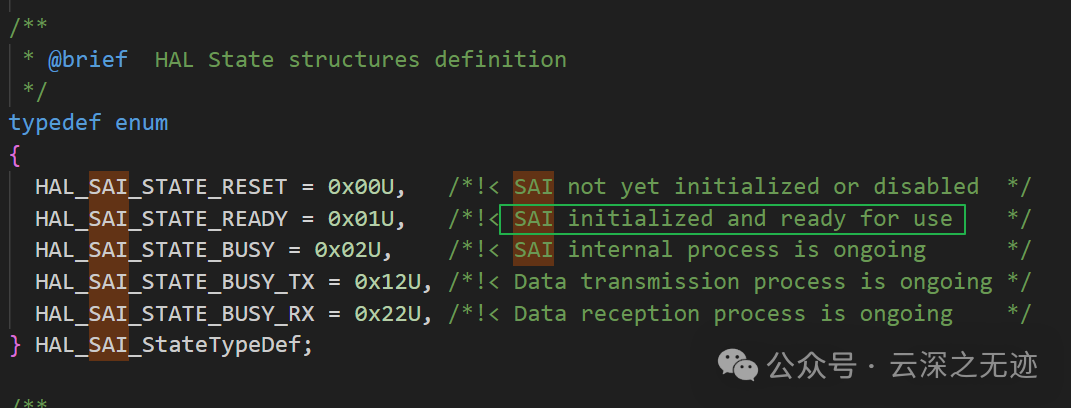This screenshot has height=408, width=1071.
Task: Select HAL_SAI_STATE_RESET enumerator name
Action: coord(161,187)
